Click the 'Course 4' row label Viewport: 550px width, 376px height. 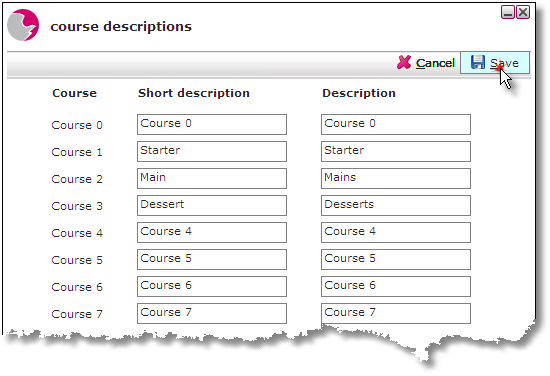77,233
